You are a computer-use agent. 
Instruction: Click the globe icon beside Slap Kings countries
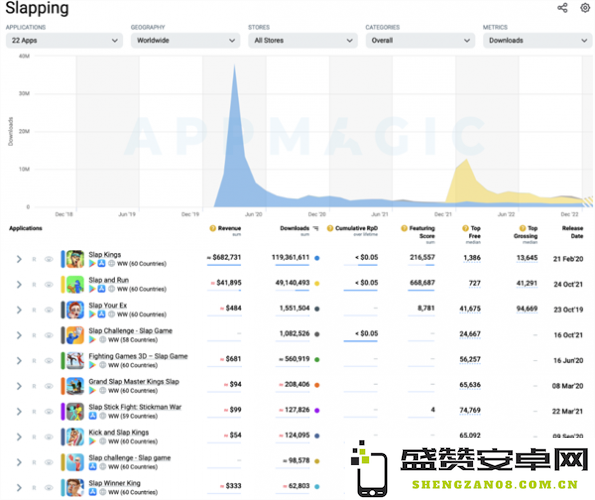[x=112, y=264]
